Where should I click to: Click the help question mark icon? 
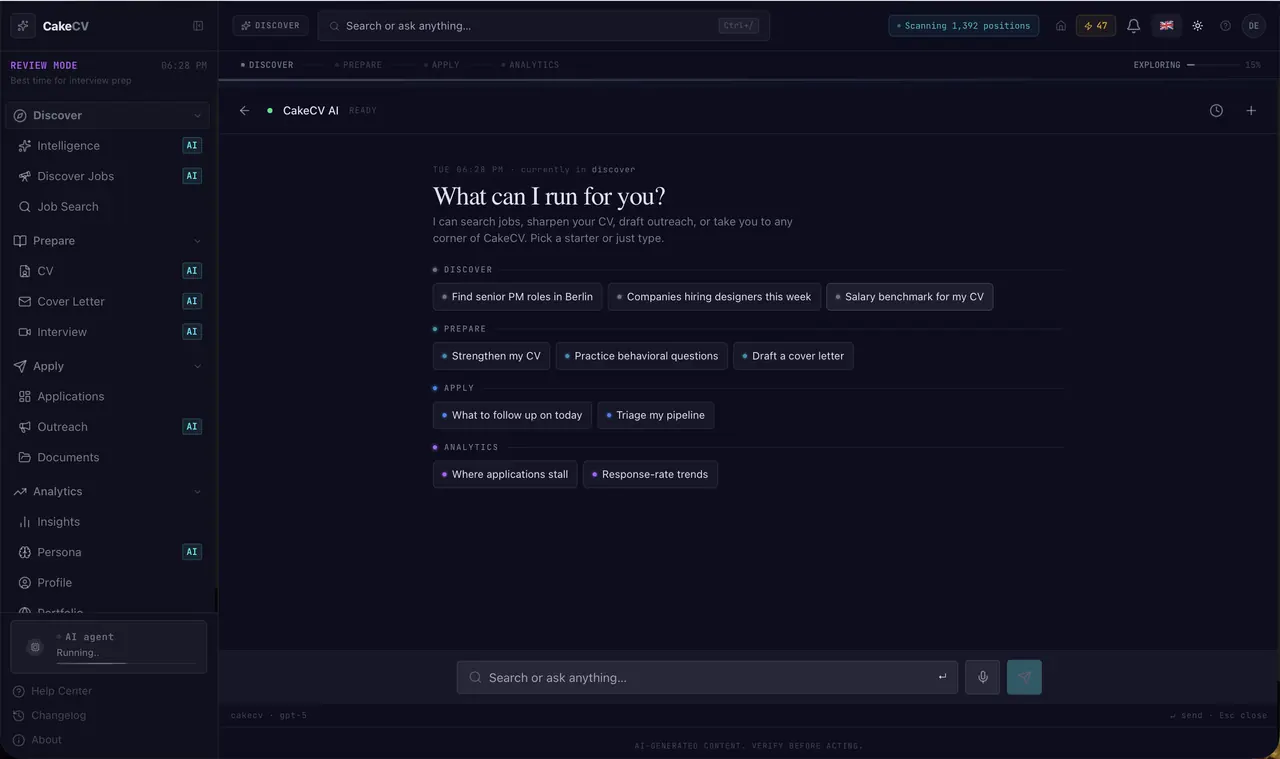coord(1225,26)
